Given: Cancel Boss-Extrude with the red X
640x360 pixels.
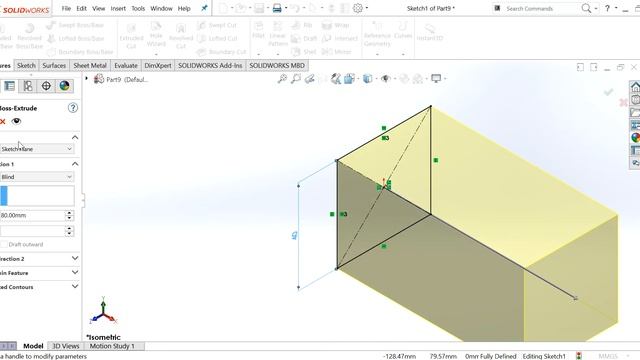Looking at the screenshot, I should click(2, 122).
